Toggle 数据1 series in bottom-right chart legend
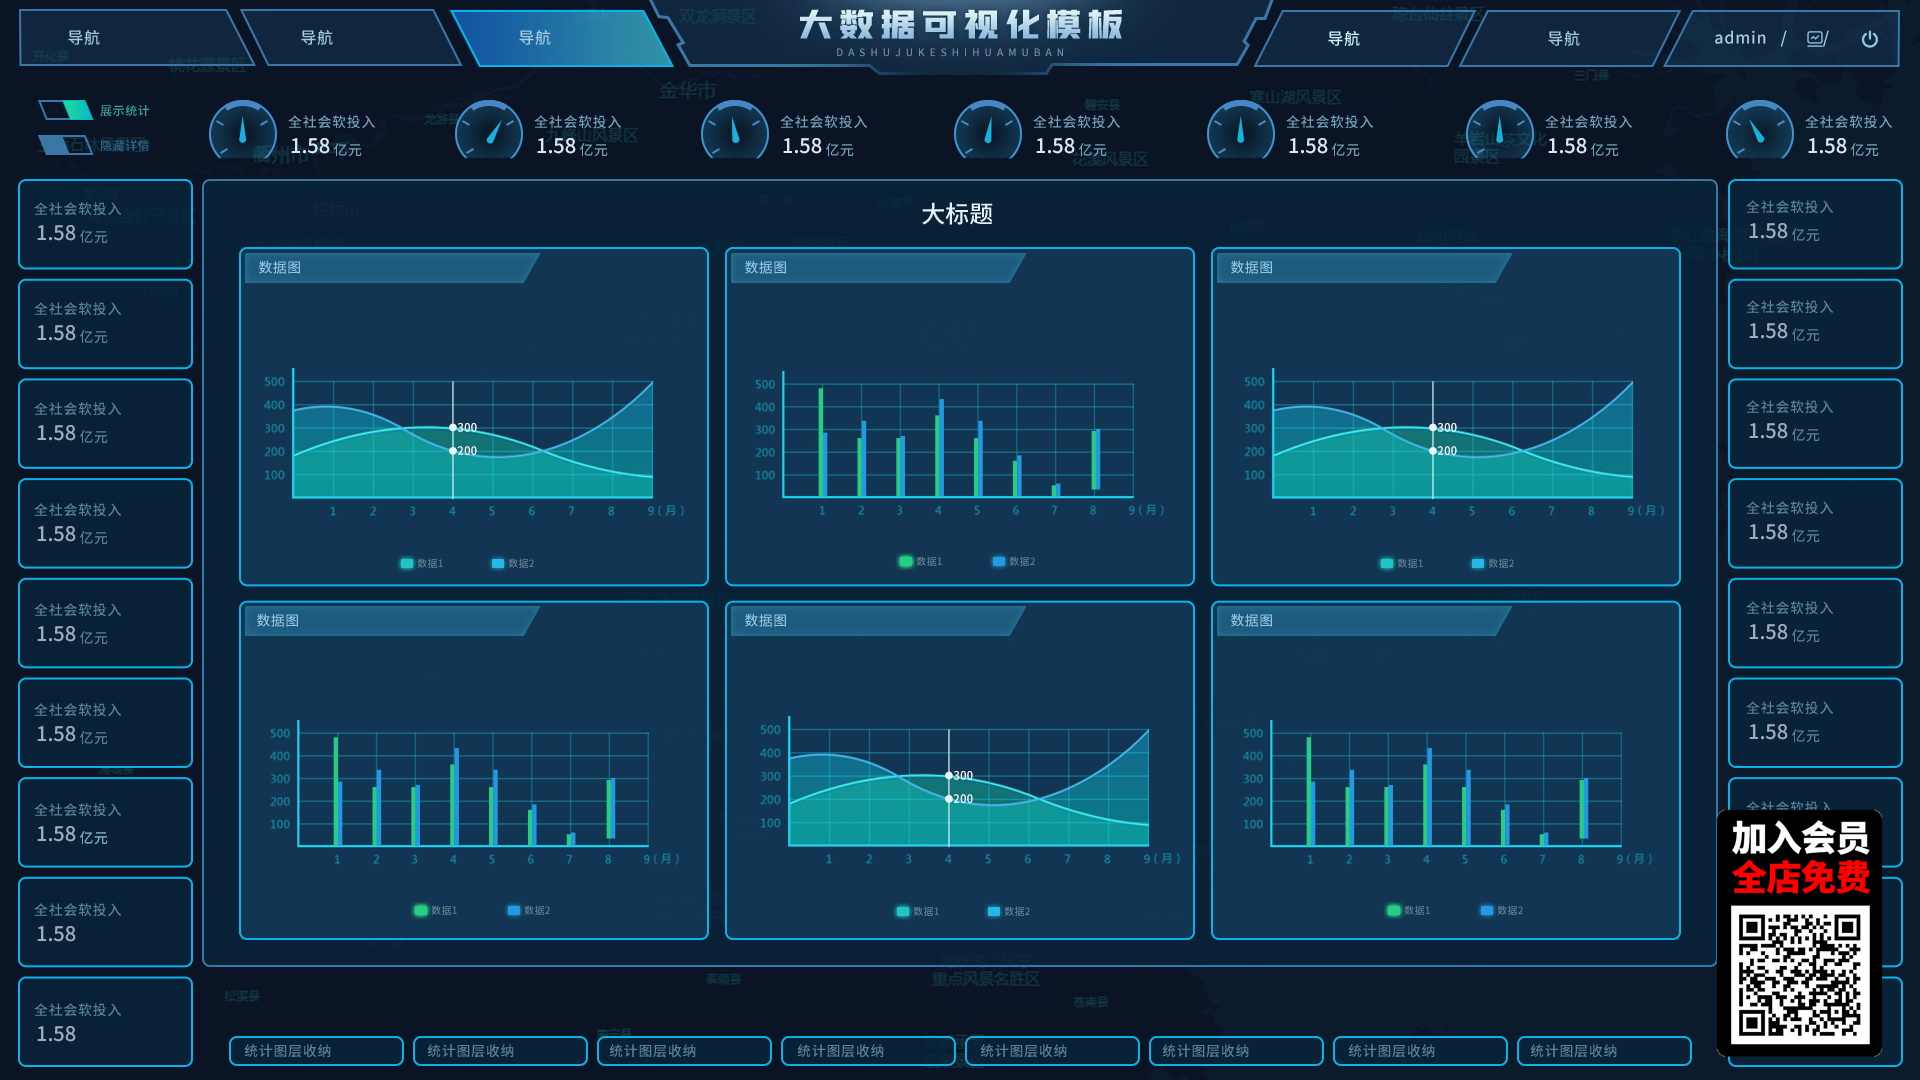1920x1080 pixels. tap(1393, 910)
